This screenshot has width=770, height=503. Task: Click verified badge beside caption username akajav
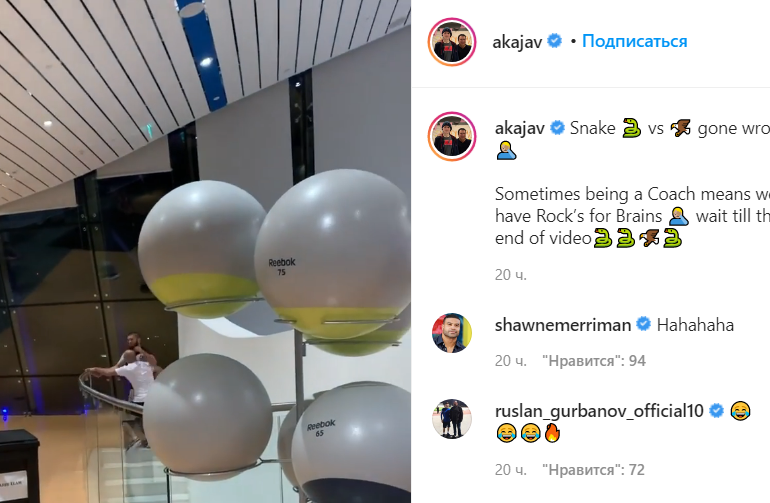pos(557,128)
